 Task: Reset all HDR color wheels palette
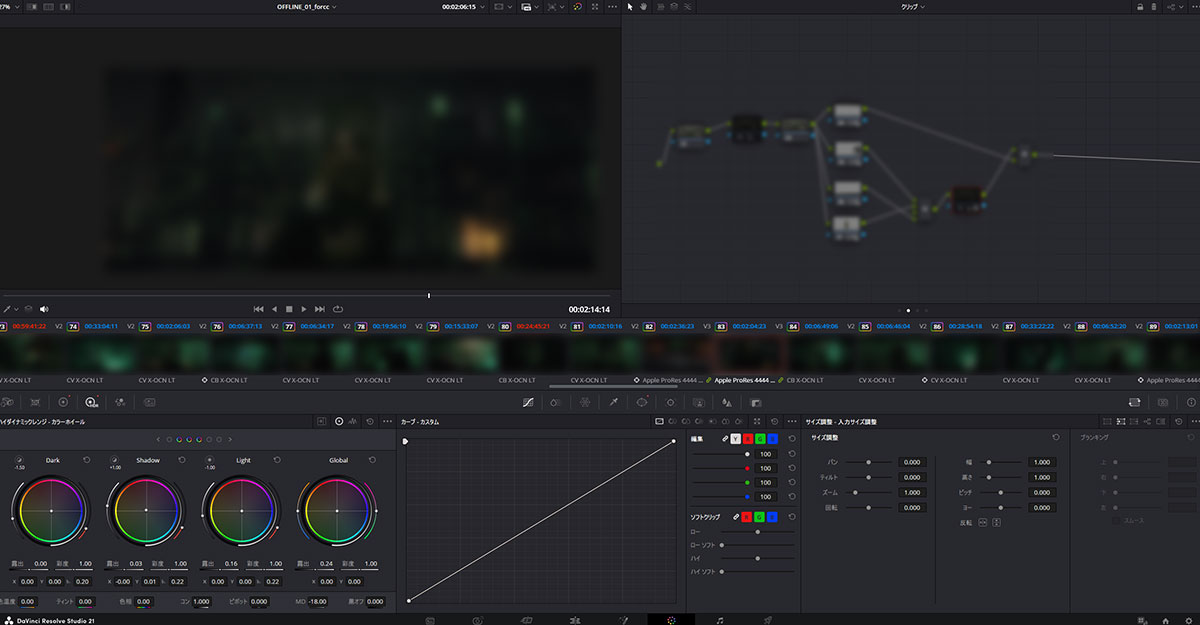coord(370,422)
